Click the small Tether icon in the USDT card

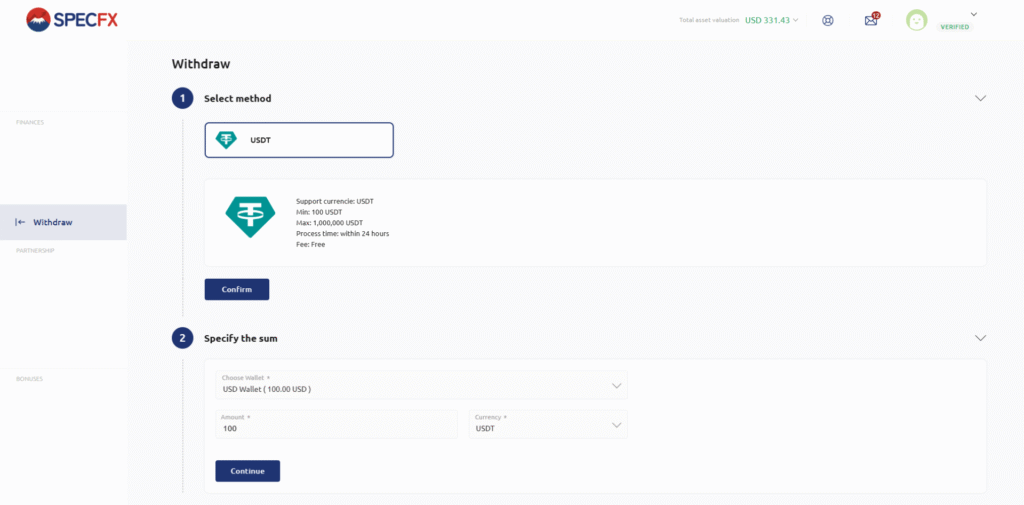click(227, 140)
